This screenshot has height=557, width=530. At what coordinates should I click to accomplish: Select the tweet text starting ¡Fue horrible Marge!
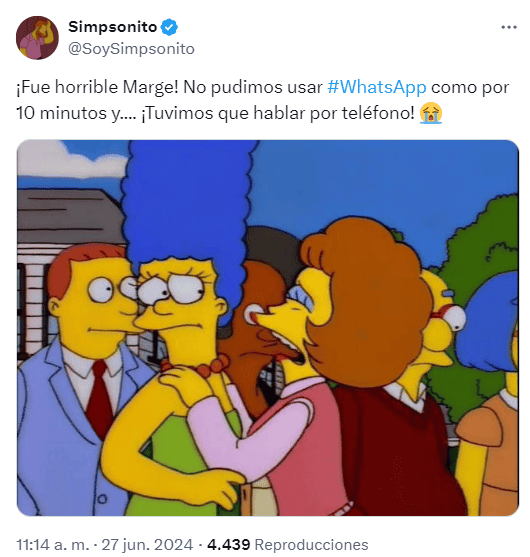(x=263, y=100)
